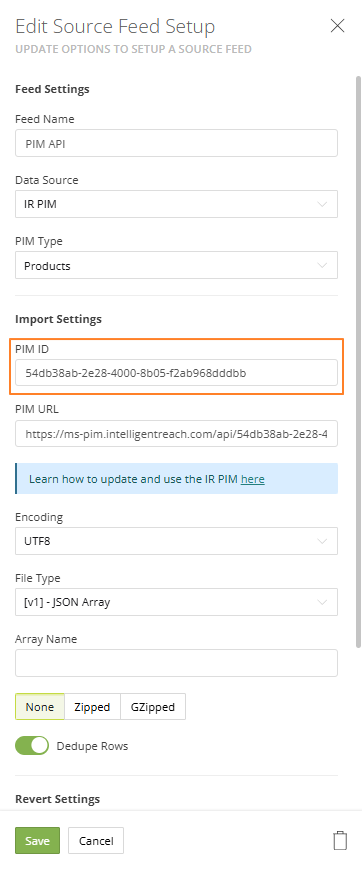362x870 pixels.
Task: Click the Cancel button
Action: pyautogui.click(x=96, y=841)
